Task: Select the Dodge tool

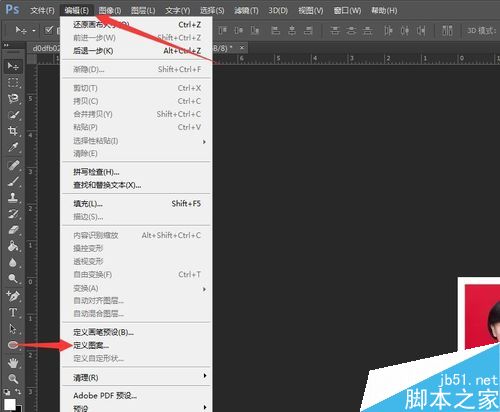Action: pos(13,278)
